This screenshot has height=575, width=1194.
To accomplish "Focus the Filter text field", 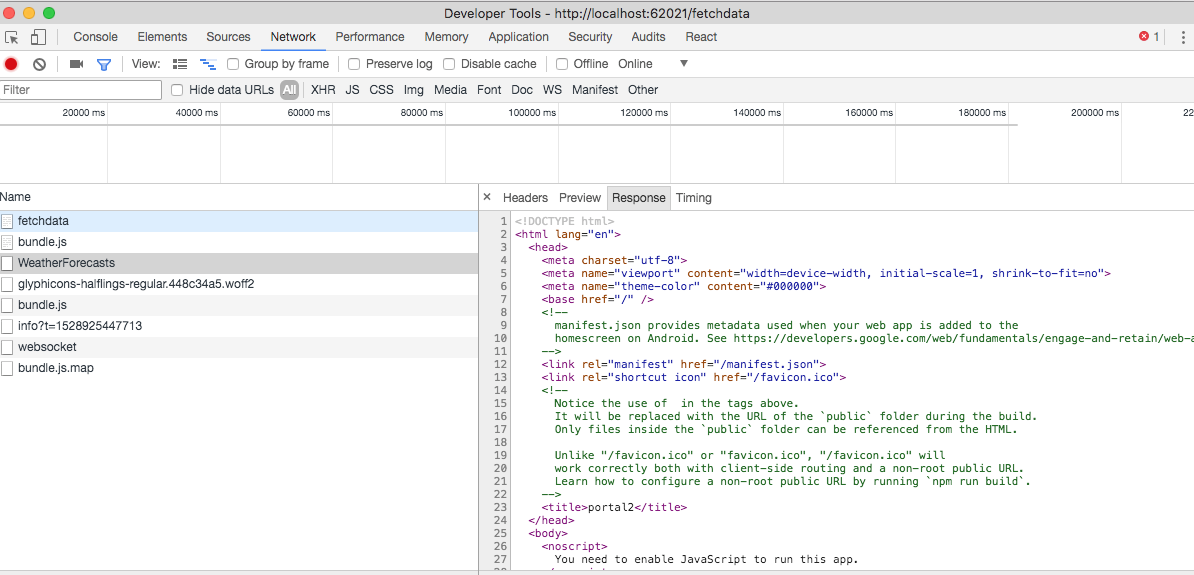I will tap(81, 90).
